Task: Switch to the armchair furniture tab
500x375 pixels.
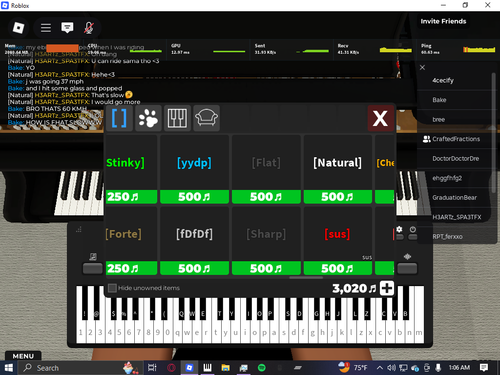Action: (206, 118)
